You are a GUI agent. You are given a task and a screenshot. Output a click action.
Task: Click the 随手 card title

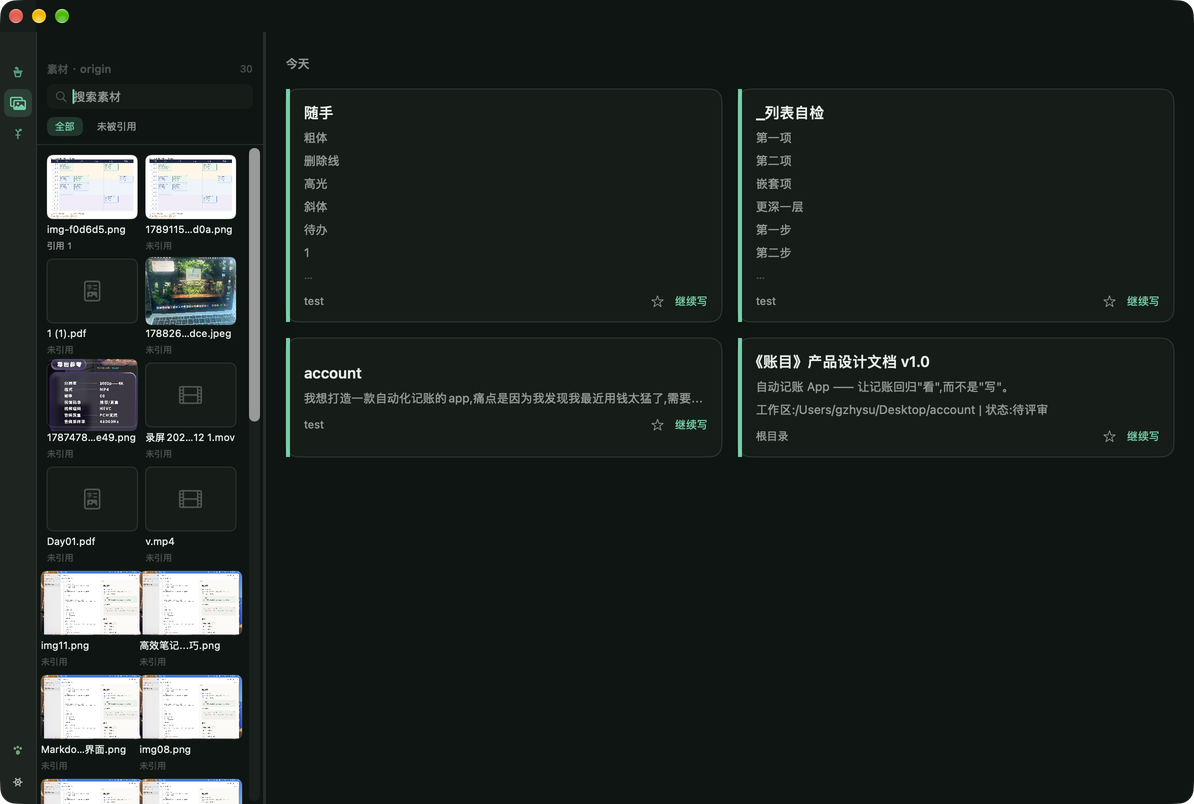click(x=318, y=113)
